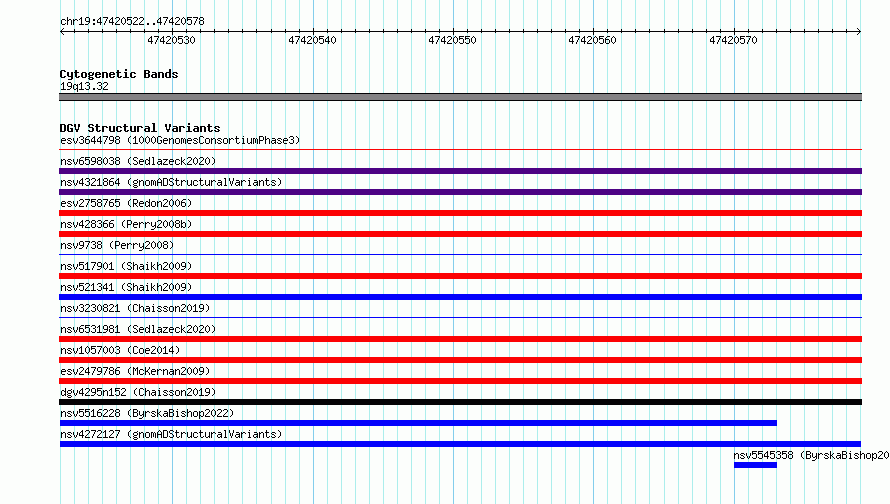
Task: Click ruler position 47420560
Action: pyautogui.click(x=592, y=40)
